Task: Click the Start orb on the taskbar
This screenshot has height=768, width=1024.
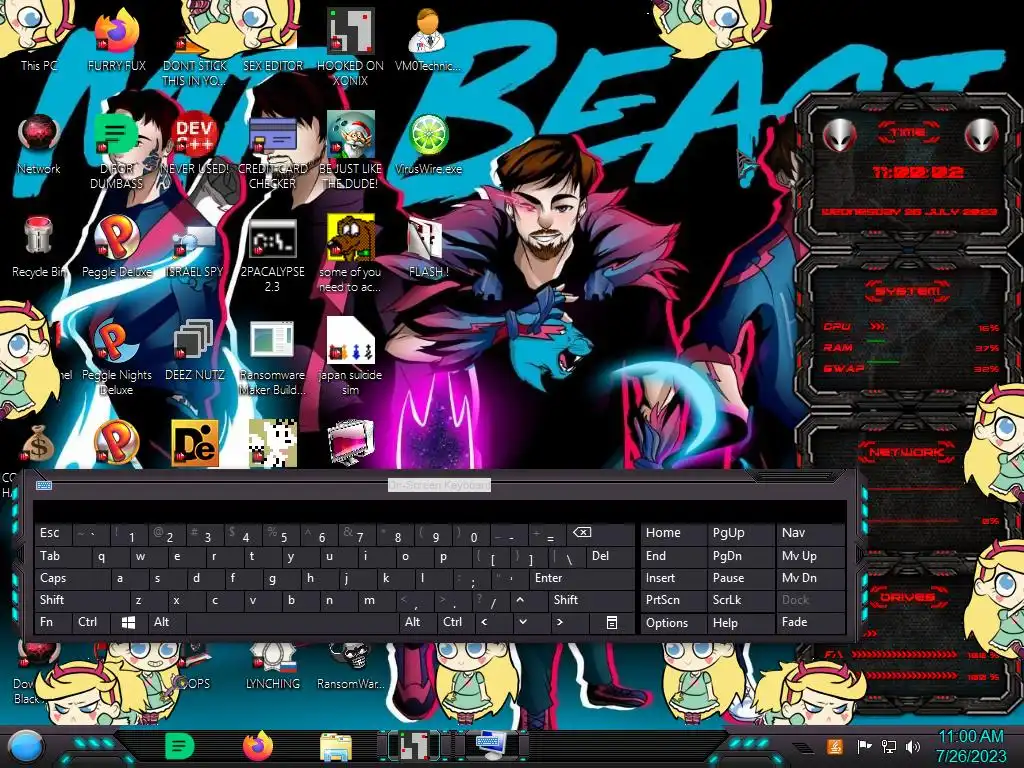Action: point(26,746)
